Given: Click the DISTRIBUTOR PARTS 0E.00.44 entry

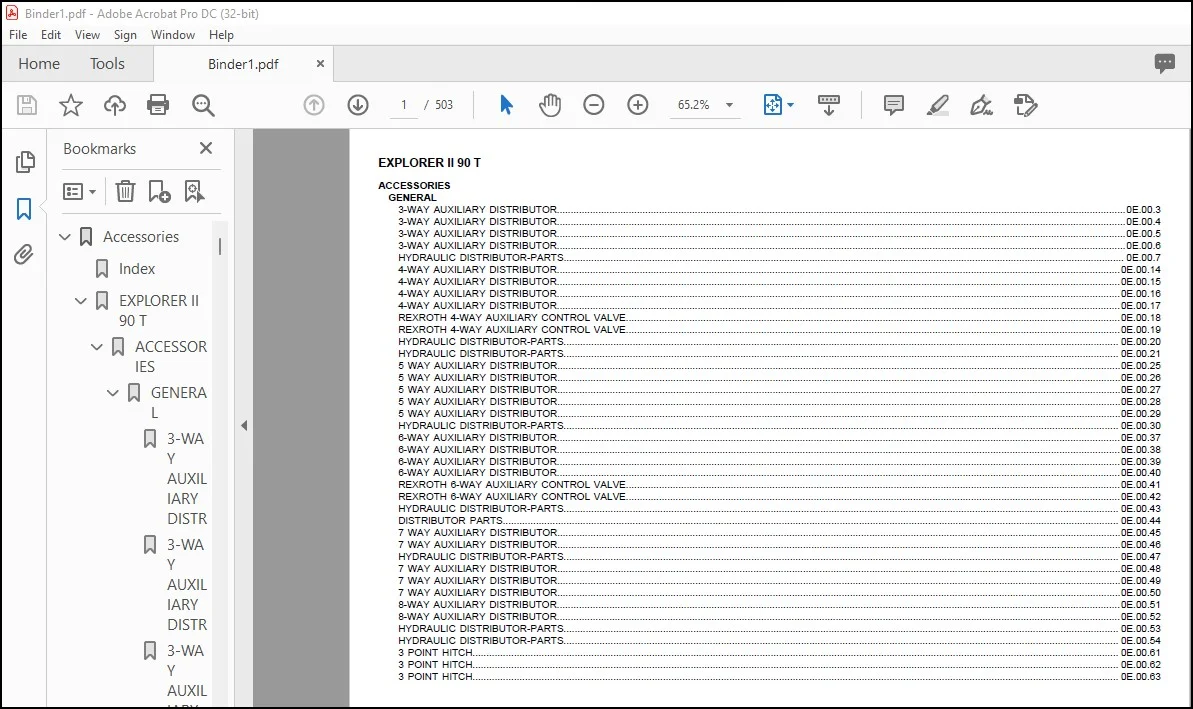Looking at the screenshot, I should coord(779,521).
